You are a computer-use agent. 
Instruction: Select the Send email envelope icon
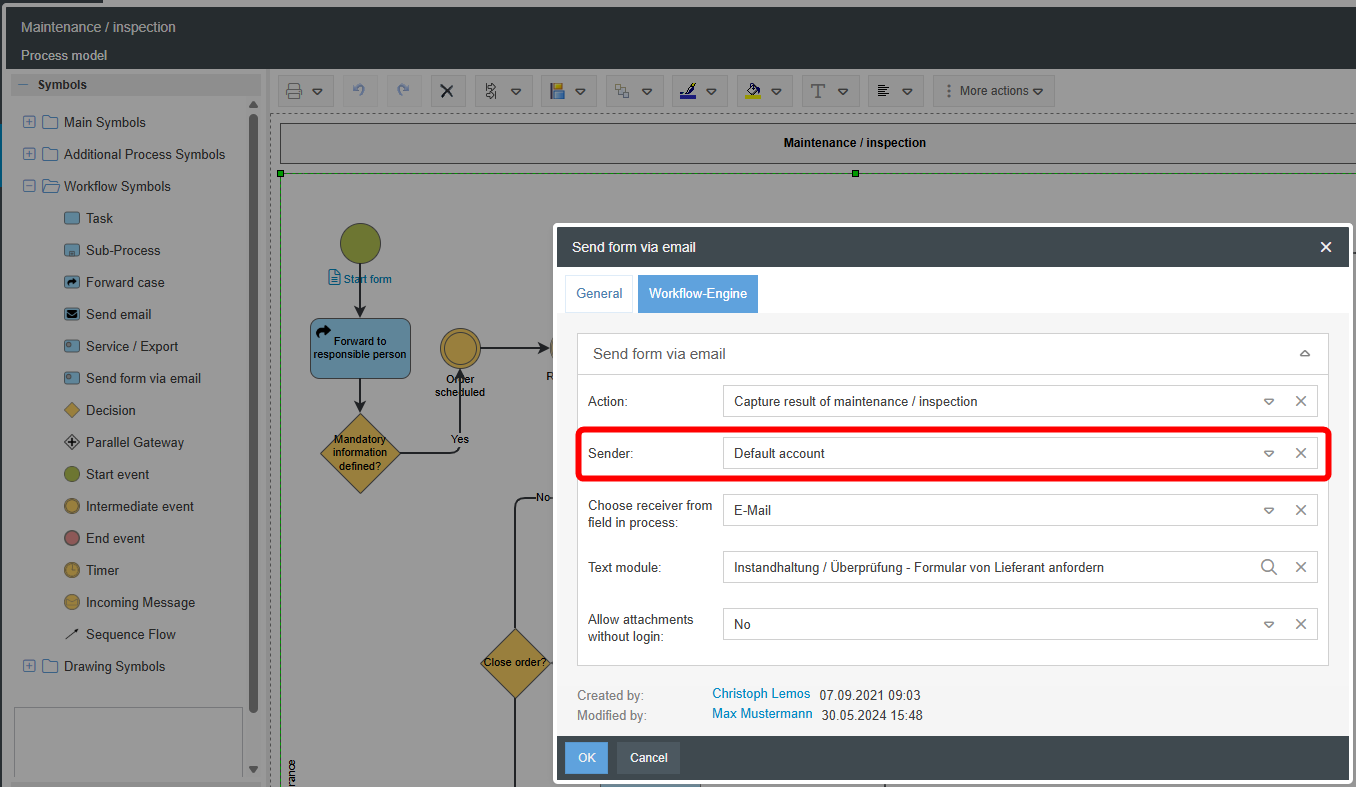point(72,314)
